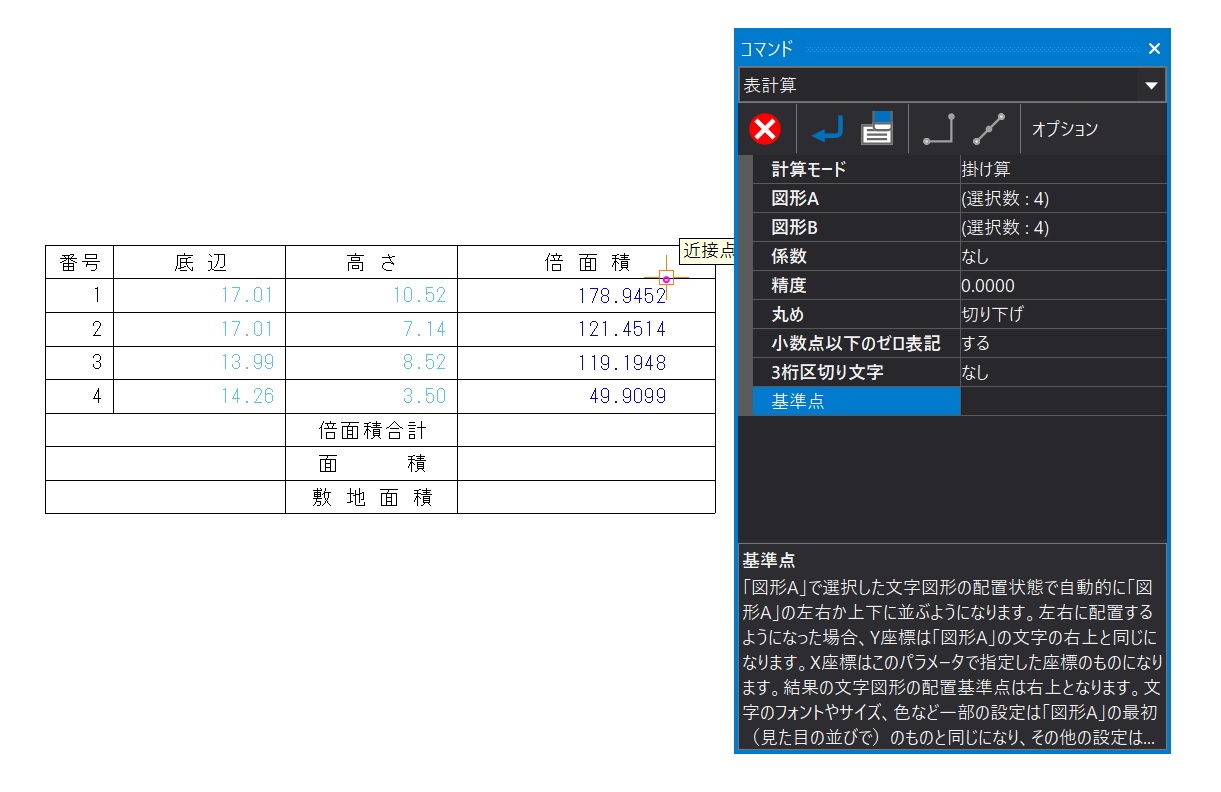Click the 精度 value 0.0000
This screenshot has height=792, width=1221.
[x=1062, y=285]
